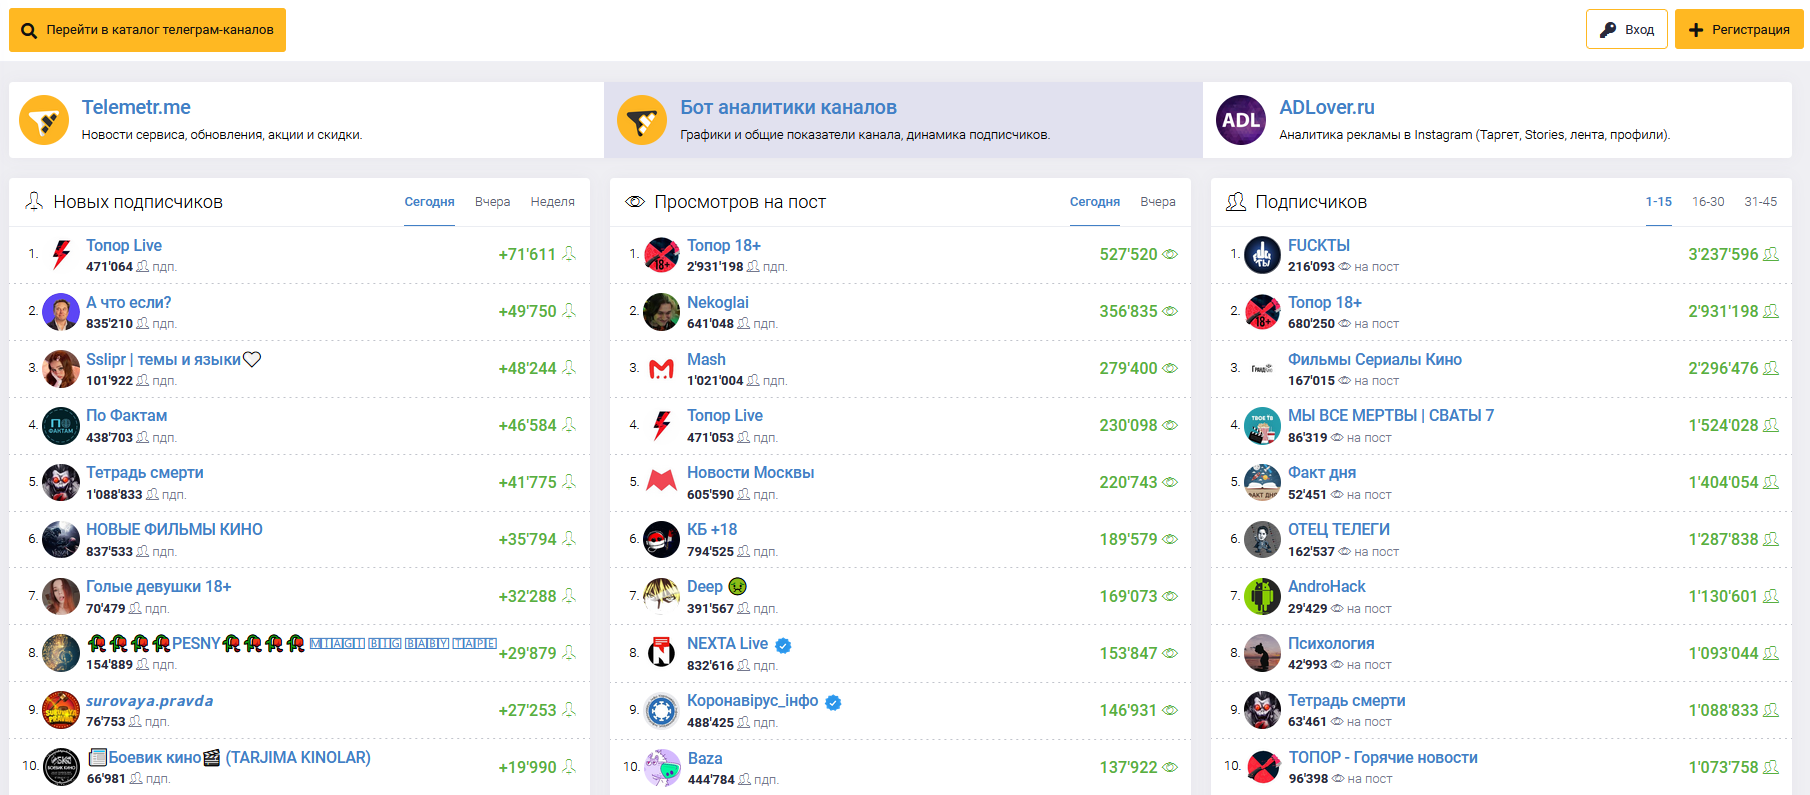Click the Mash channel logo icon
Viewport: 1810px width, 795px height.
point(662,369)
